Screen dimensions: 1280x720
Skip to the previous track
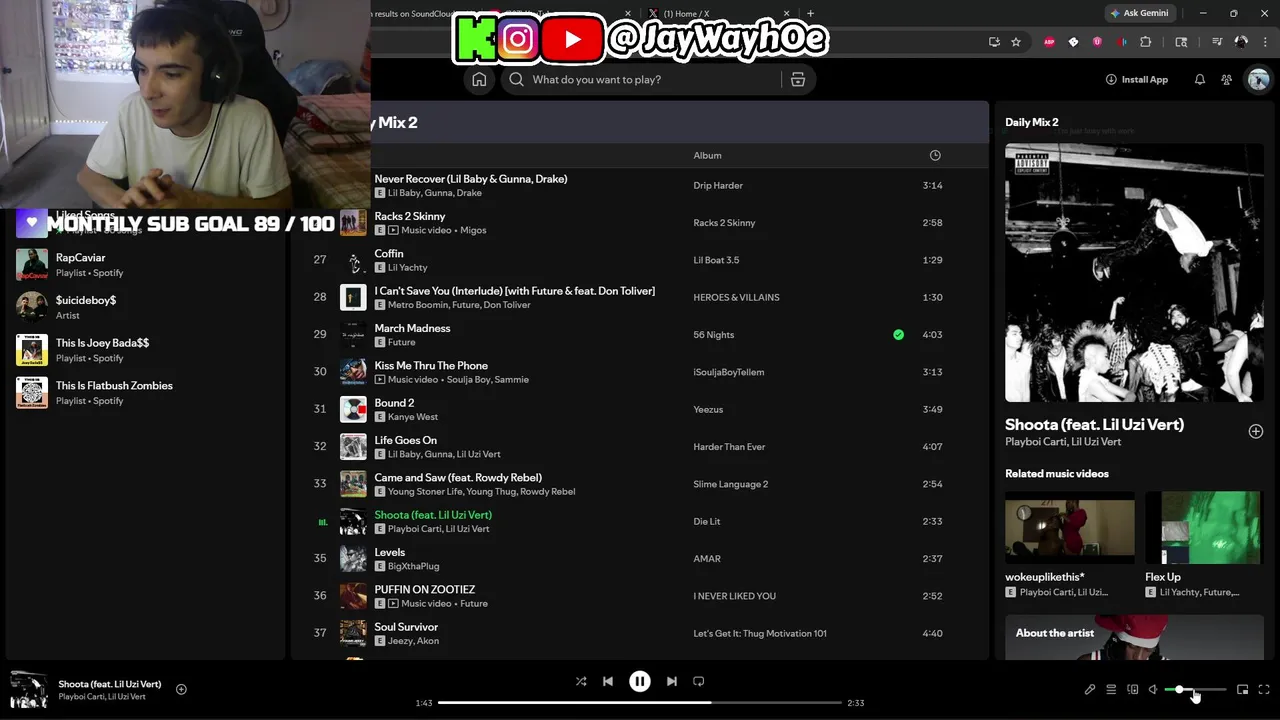click(608, 681)
